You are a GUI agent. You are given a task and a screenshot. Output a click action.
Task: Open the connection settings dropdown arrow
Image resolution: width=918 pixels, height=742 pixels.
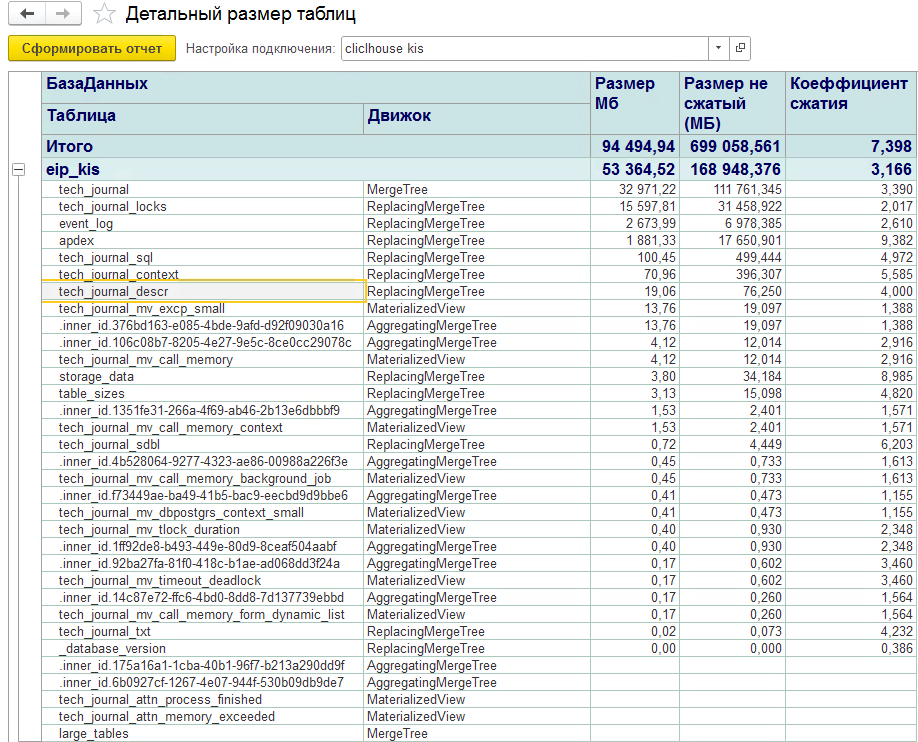[719, 48]
